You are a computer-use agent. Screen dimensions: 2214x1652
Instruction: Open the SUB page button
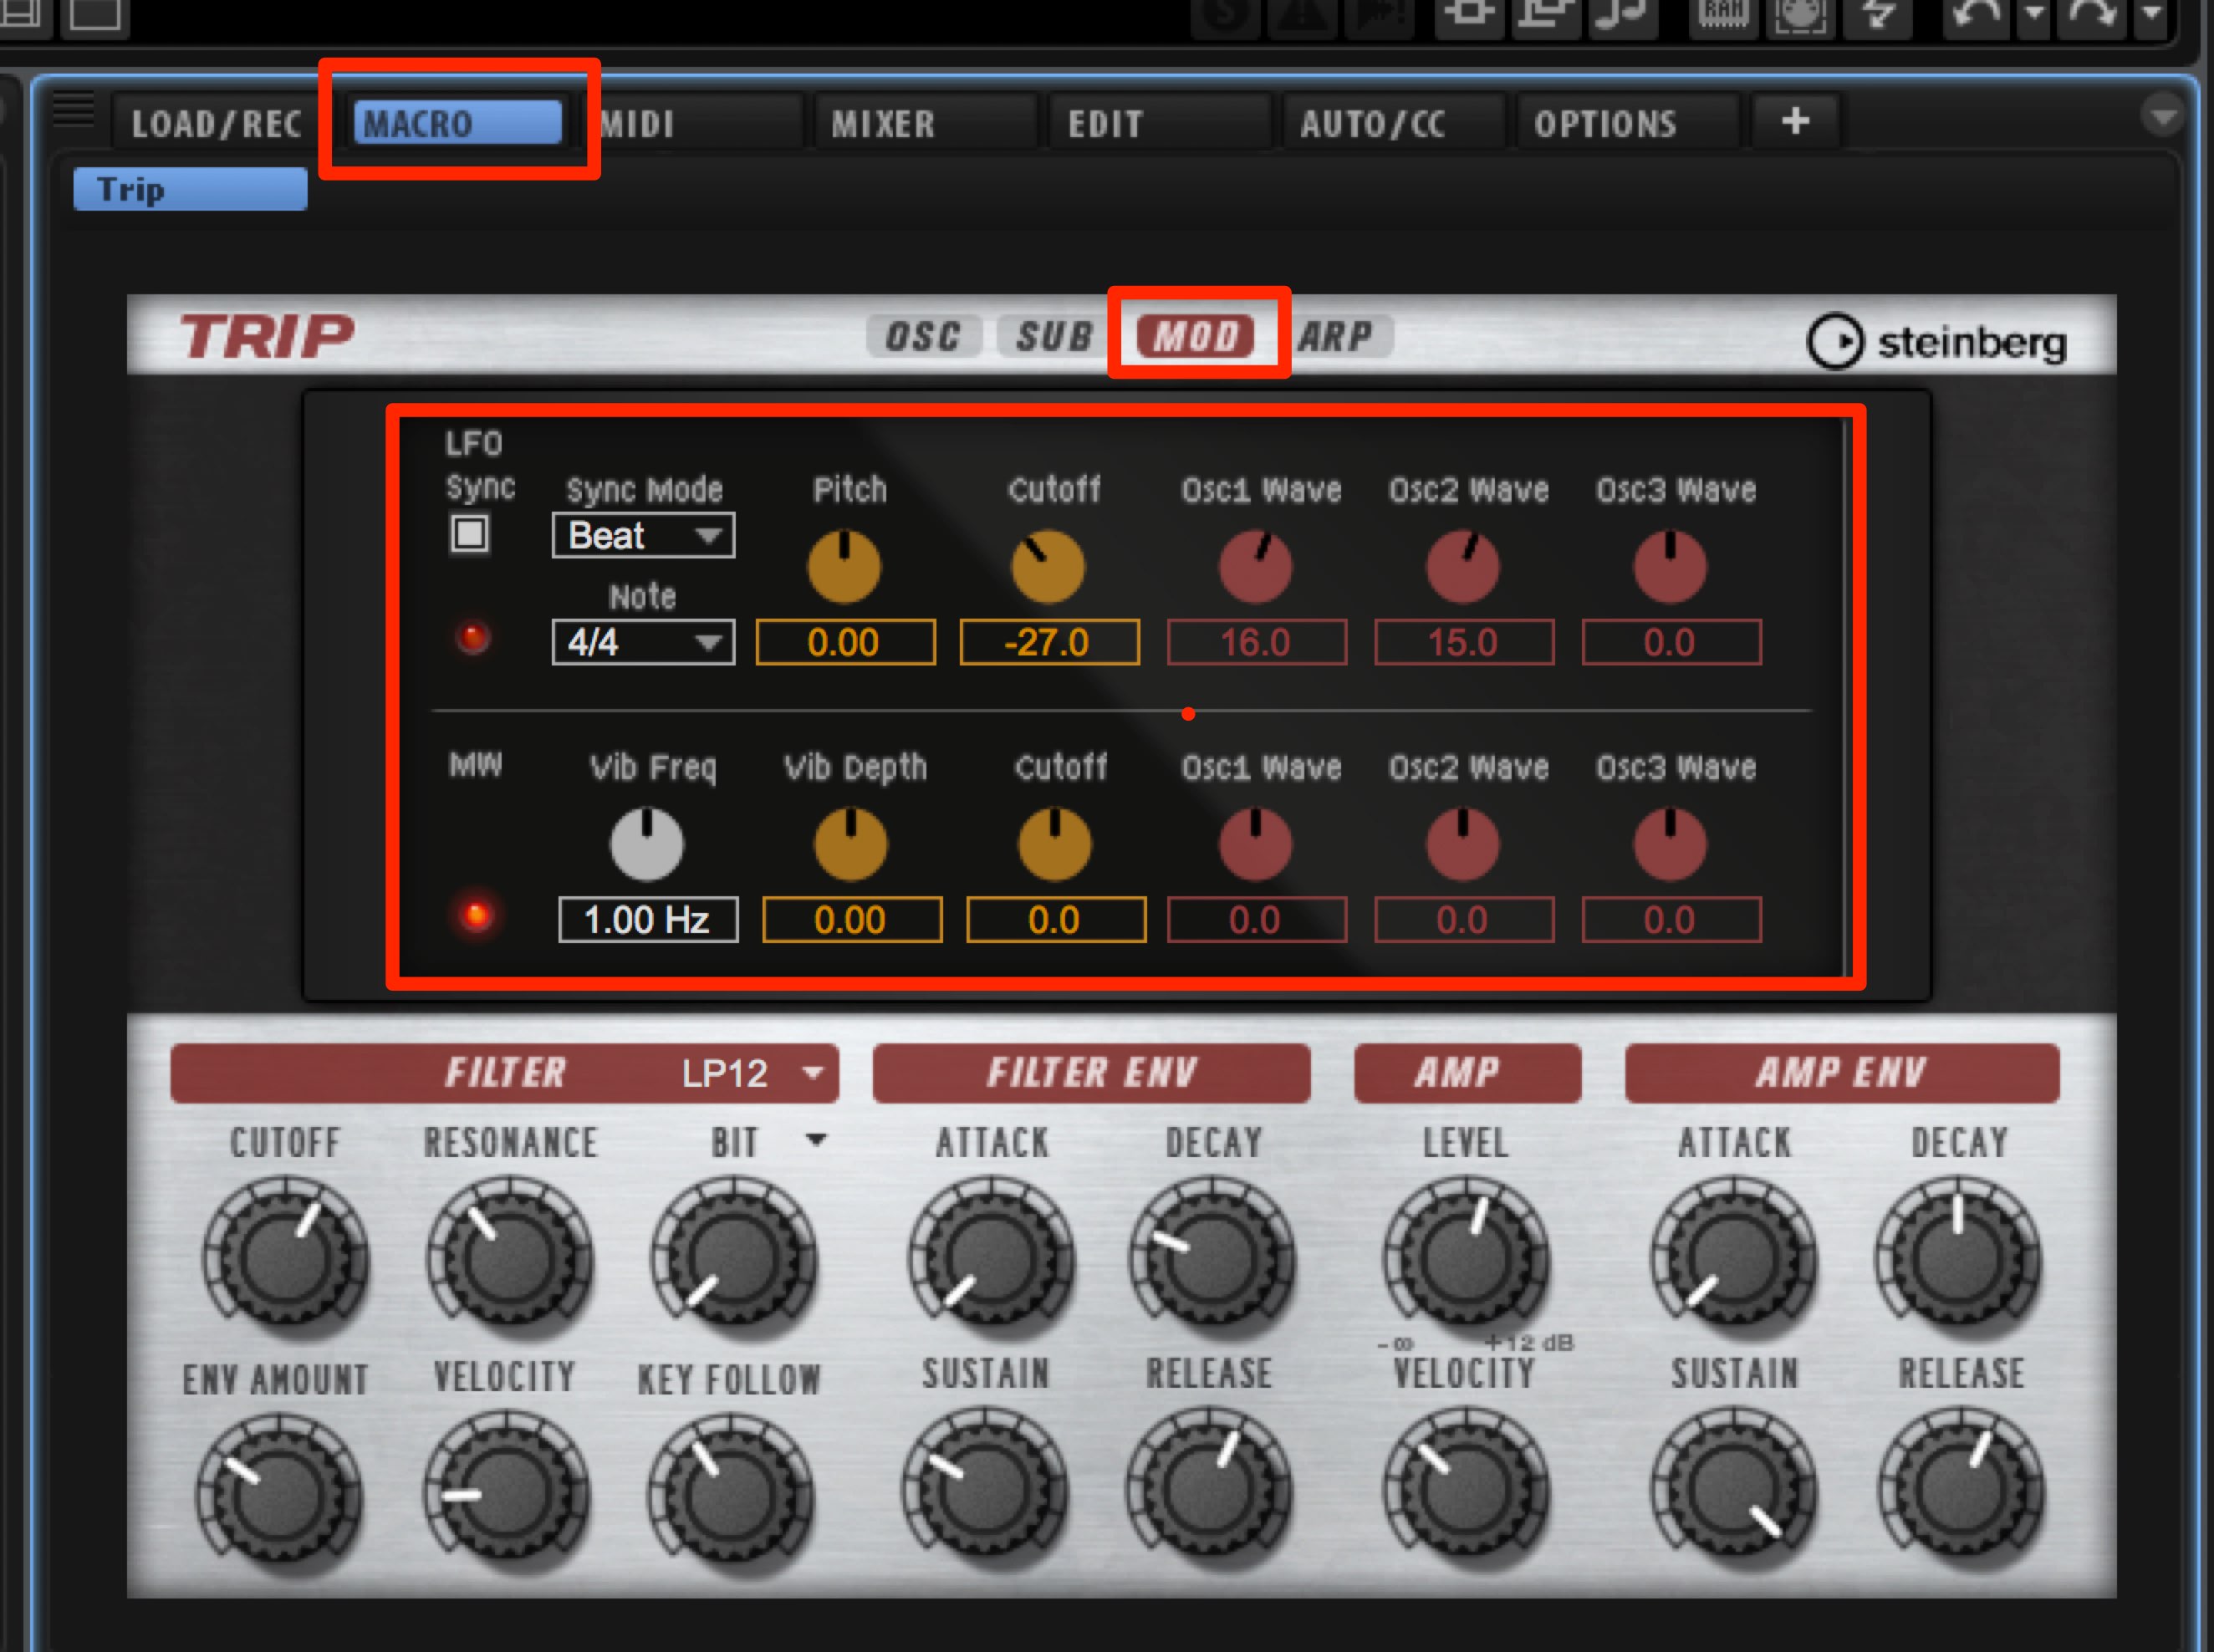(1054, 335)
